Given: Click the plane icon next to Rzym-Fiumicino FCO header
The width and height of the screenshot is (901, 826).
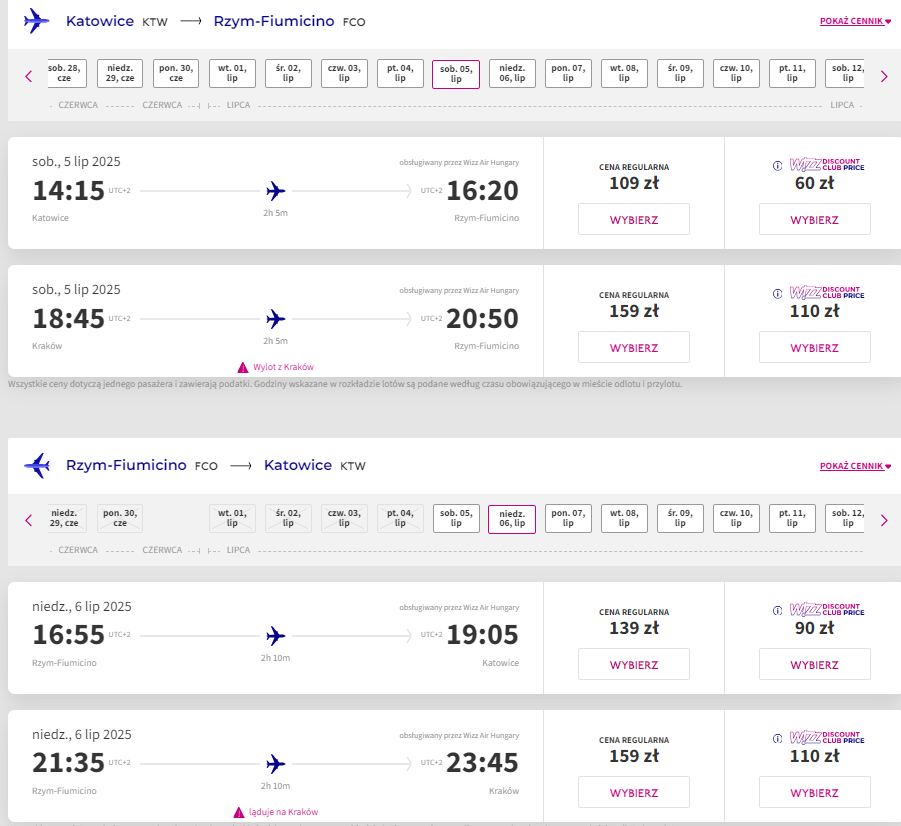Looking at the screenshot, I should (36, 465).
